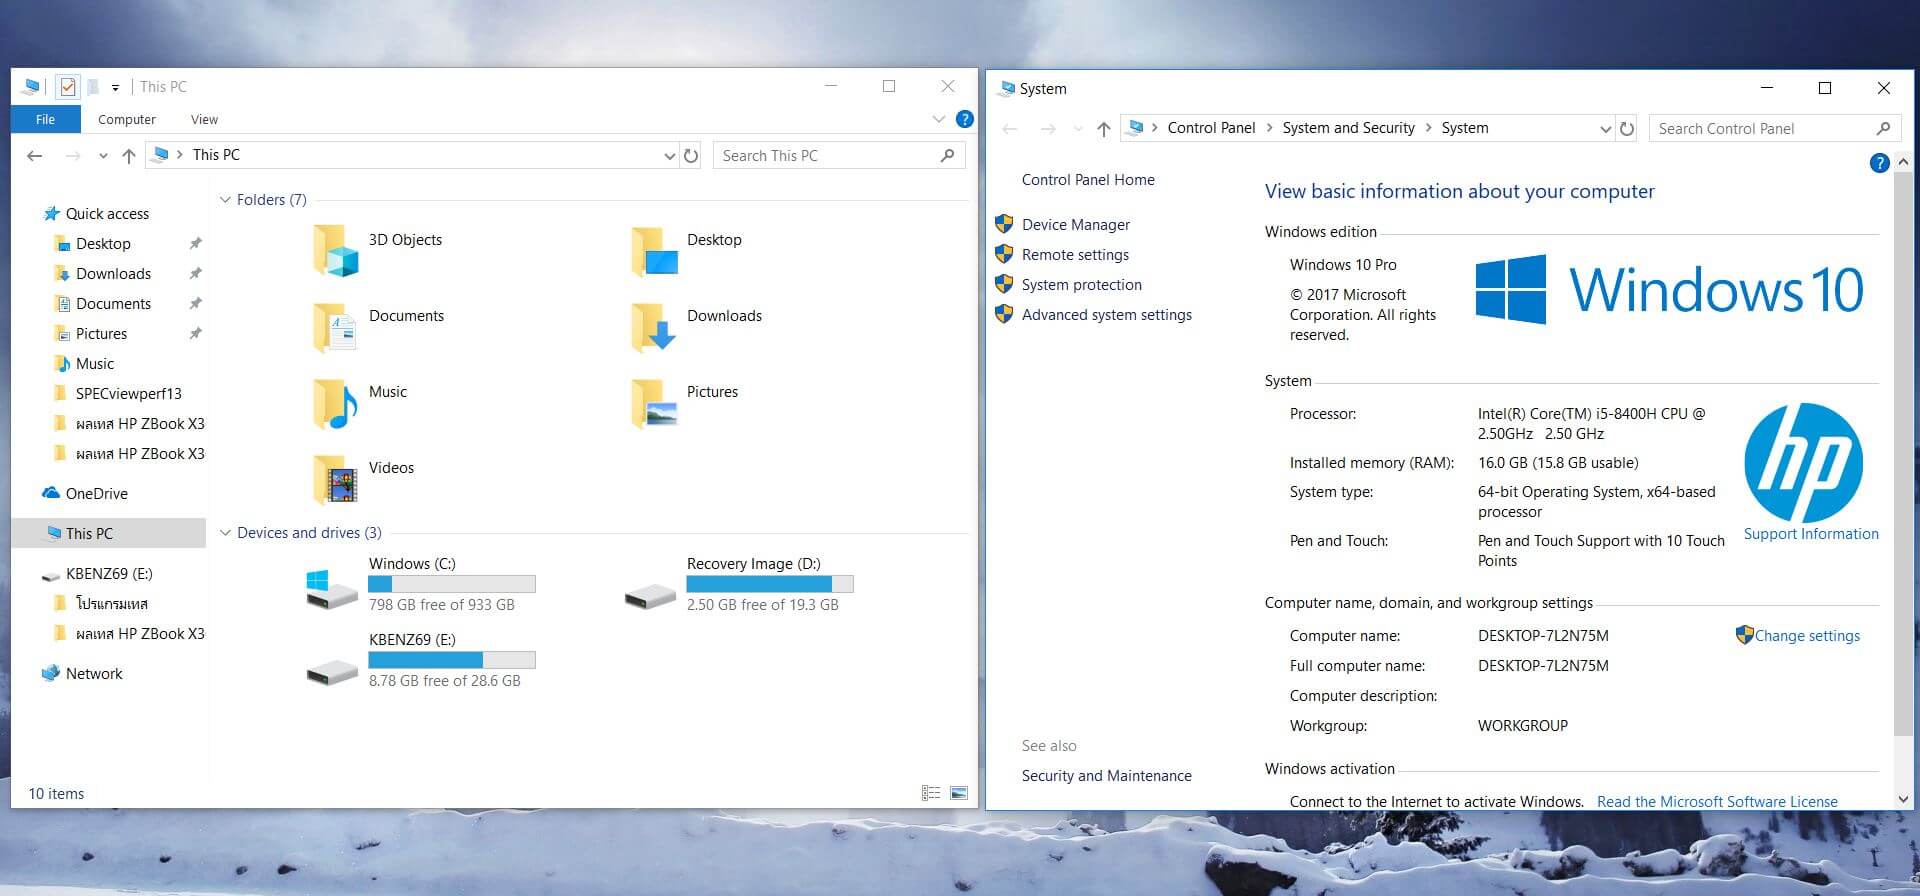This screenshot has width=1920, height=896.
Task: Go back in the System window
Action: tap(1010, 129)
